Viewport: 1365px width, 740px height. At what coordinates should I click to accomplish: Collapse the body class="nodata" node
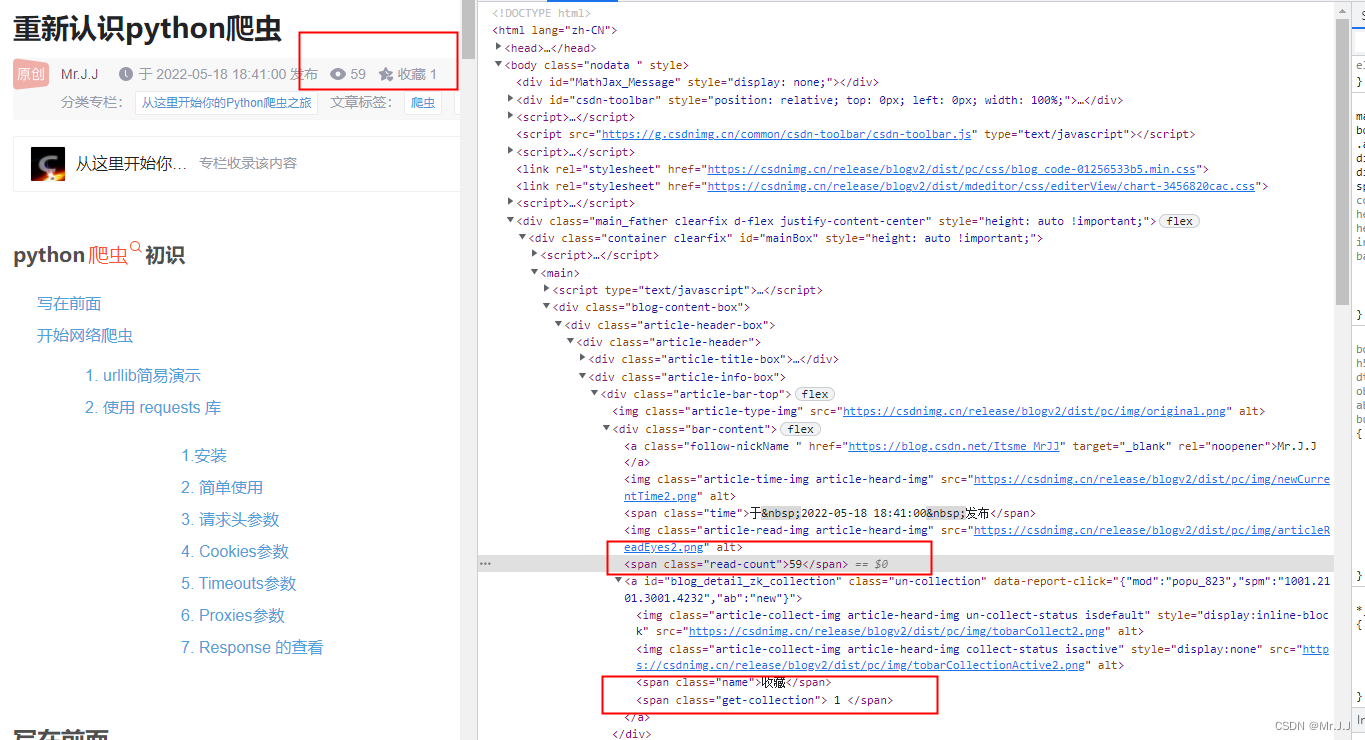pos(498,65)
